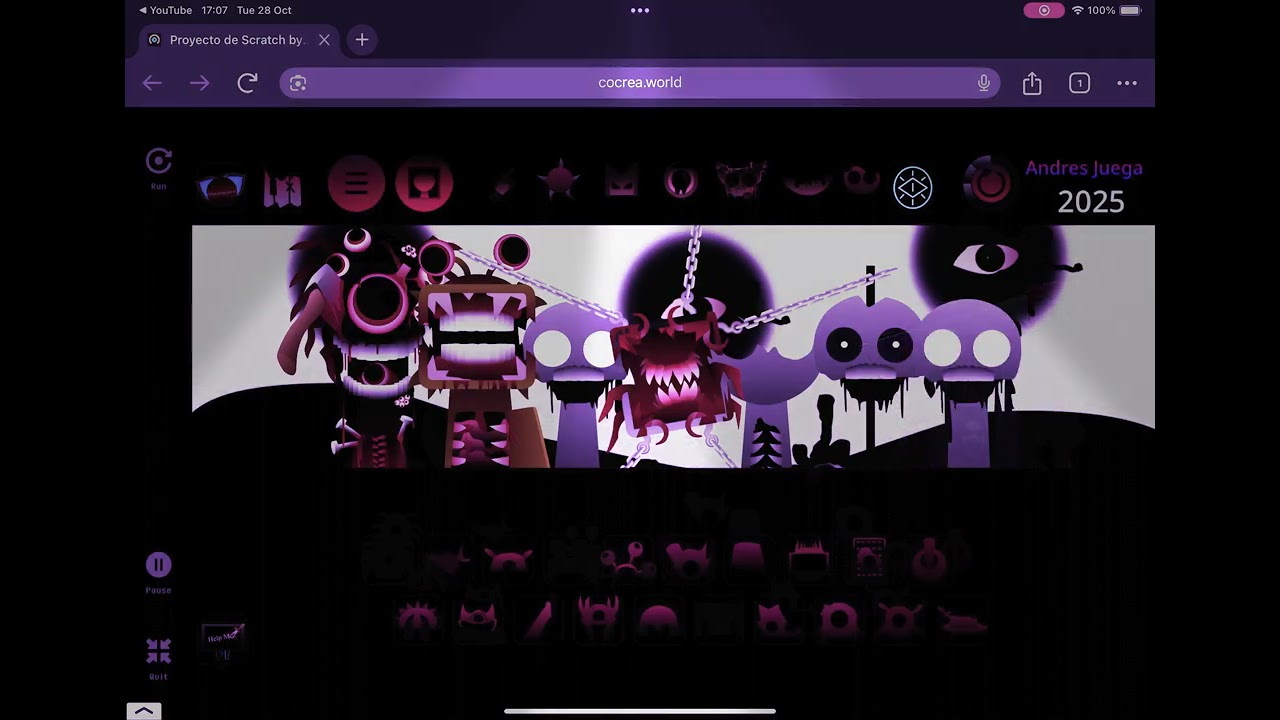
Task: Select the blue-eyed face icon in top row
Action: point(220,188)
